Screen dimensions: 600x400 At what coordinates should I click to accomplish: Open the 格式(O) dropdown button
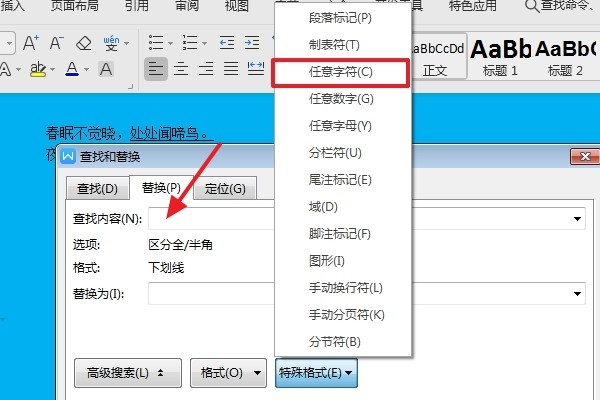point(228,373)
